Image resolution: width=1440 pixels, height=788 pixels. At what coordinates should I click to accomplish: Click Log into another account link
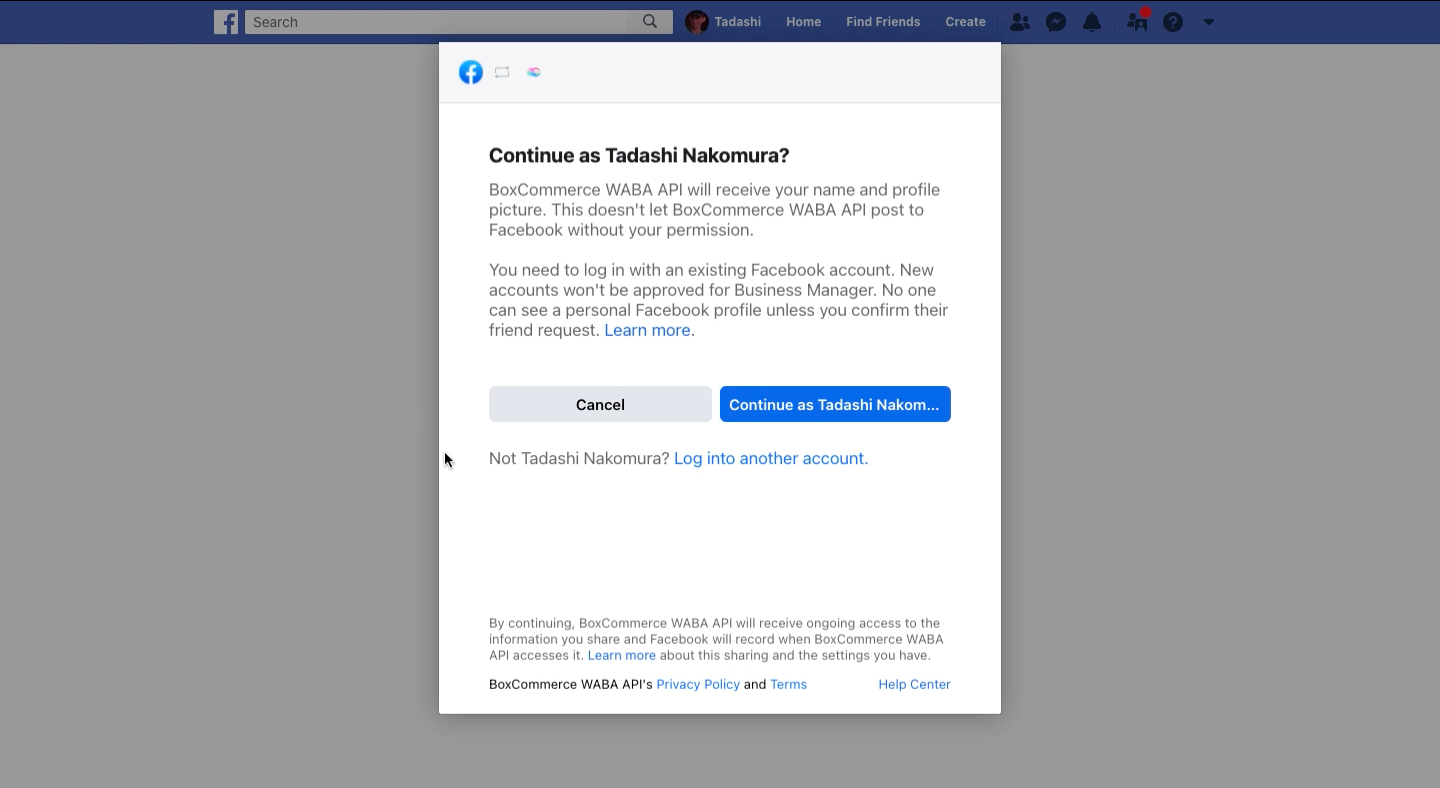point(771,458)
